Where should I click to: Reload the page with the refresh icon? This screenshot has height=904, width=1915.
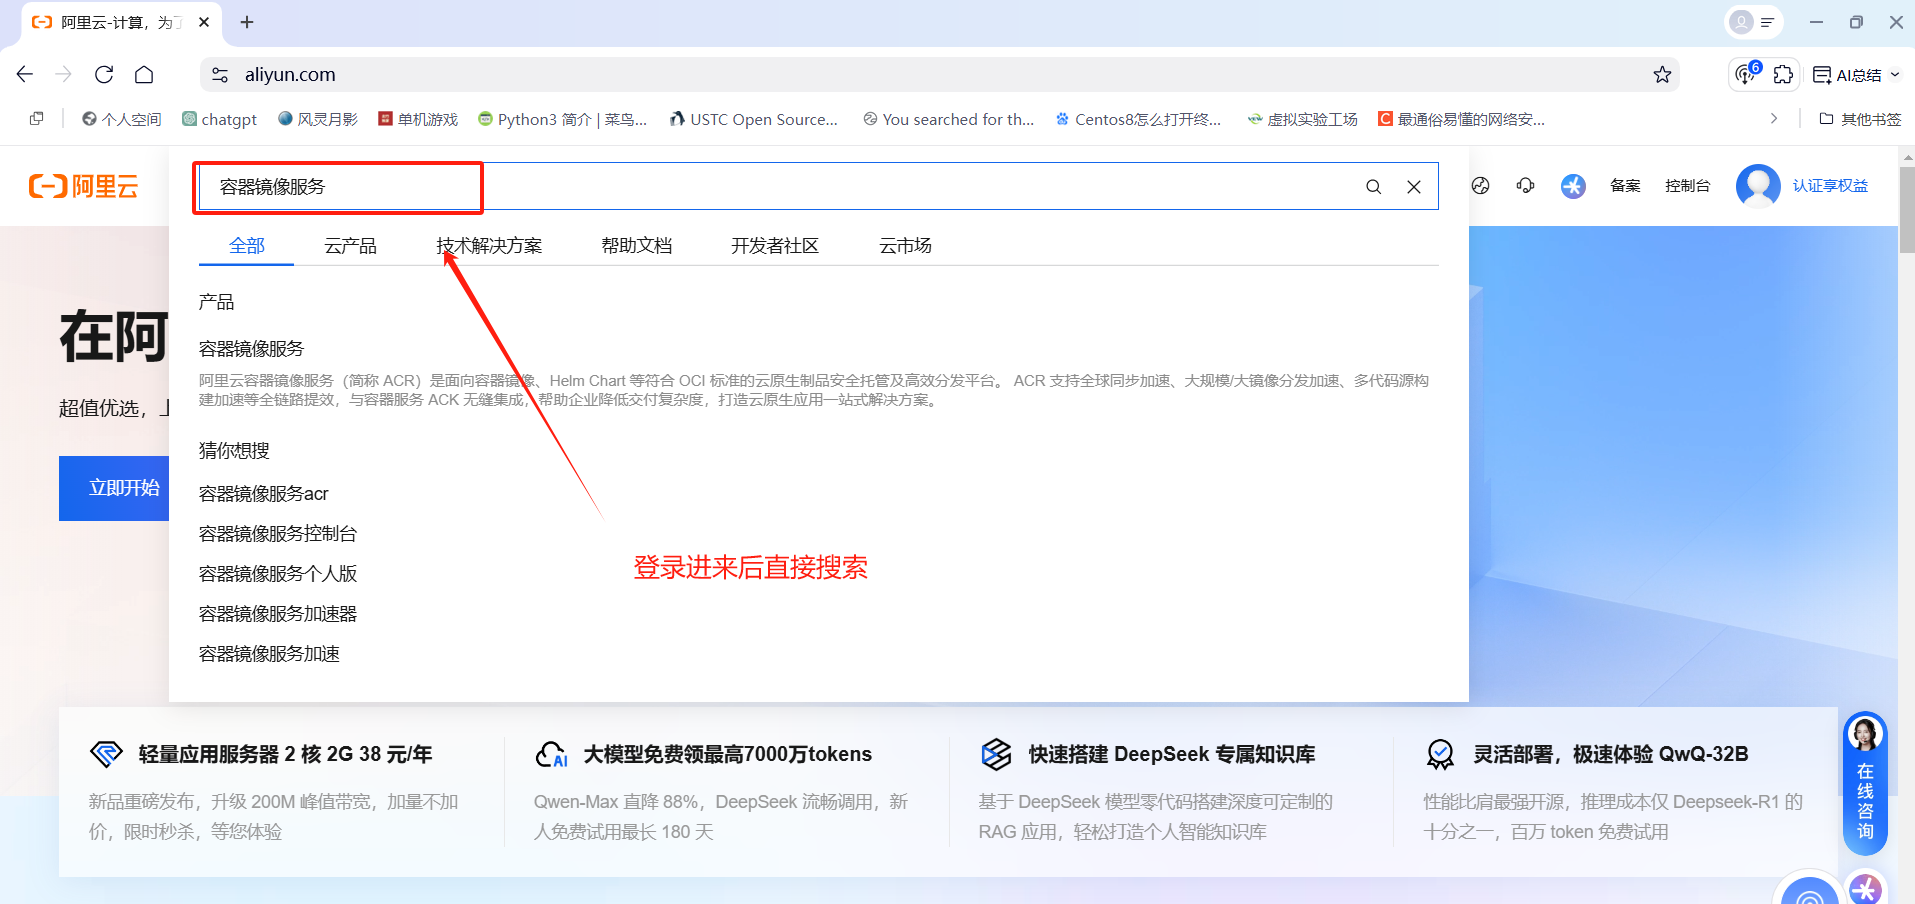click(x=104, y=74)
